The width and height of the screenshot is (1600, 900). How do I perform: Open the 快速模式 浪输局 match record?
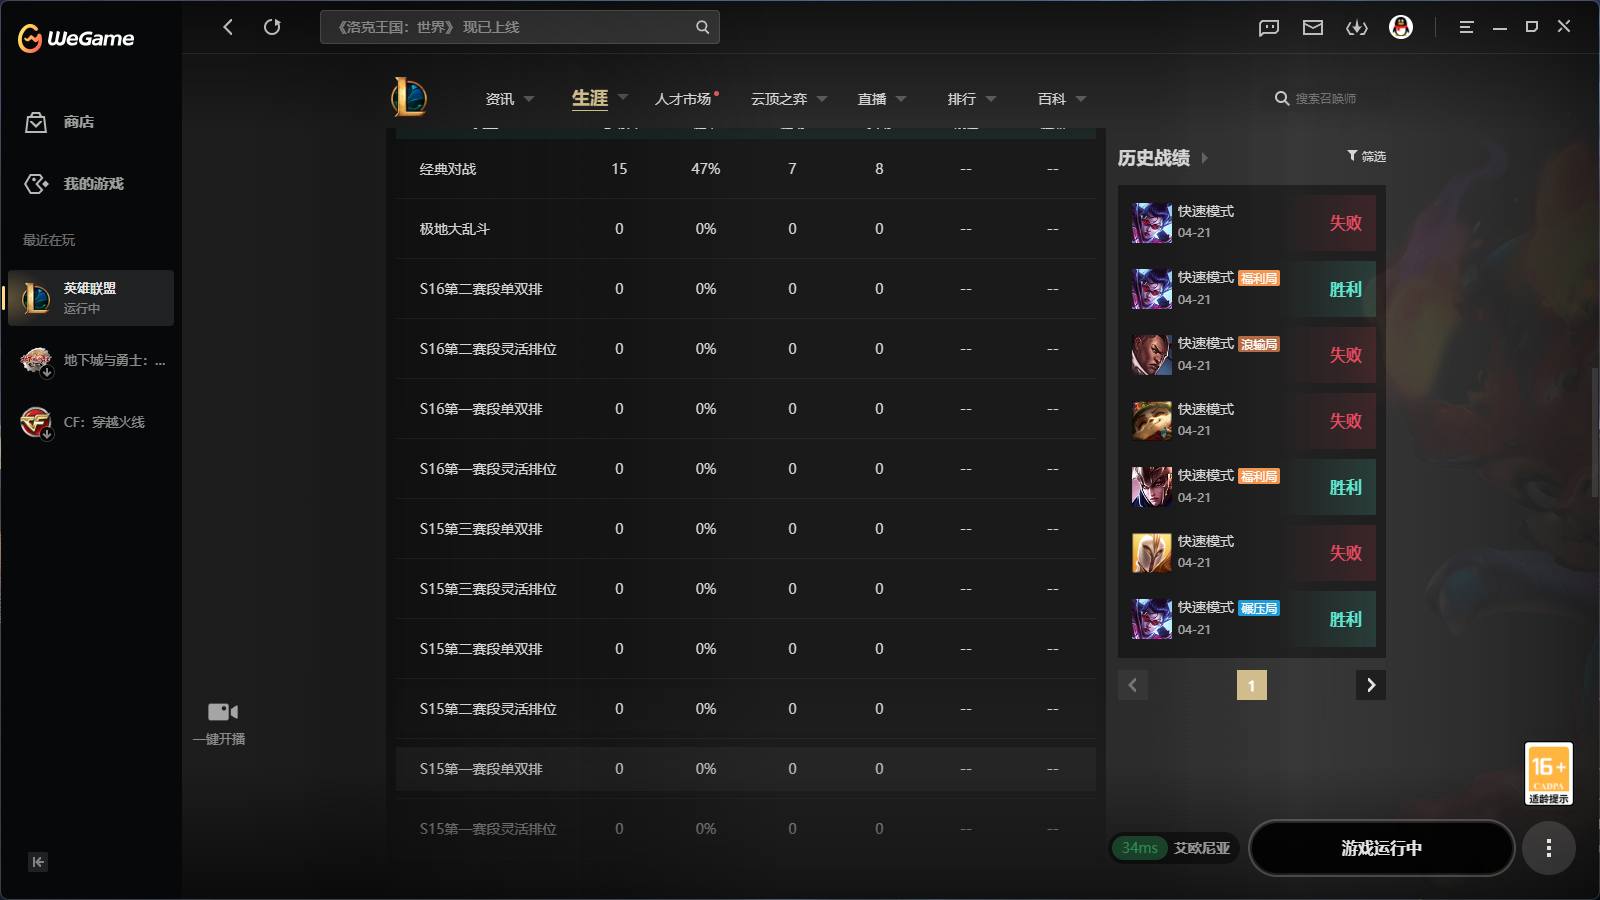coord(1253,355)
